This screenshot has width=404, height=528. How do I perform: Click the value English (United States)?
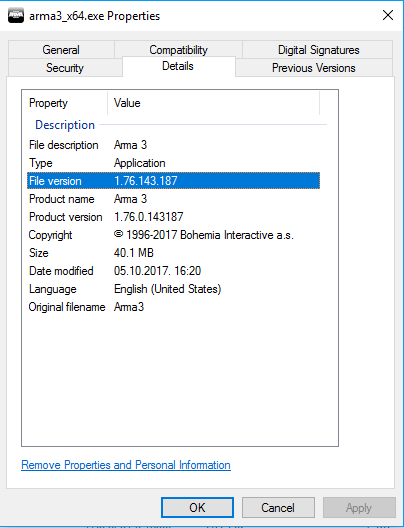(x=168, y=289)
